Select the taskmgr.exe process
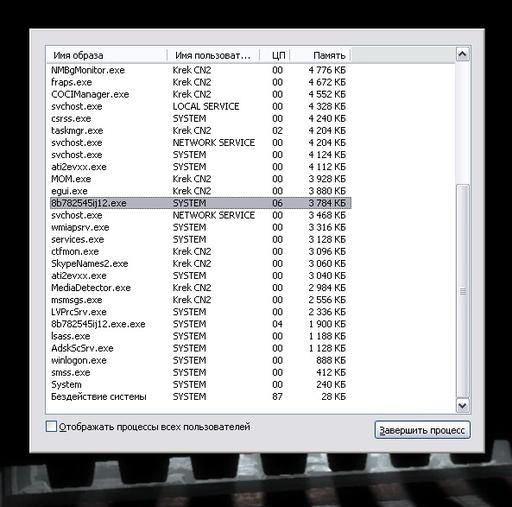 click(200, 130)
